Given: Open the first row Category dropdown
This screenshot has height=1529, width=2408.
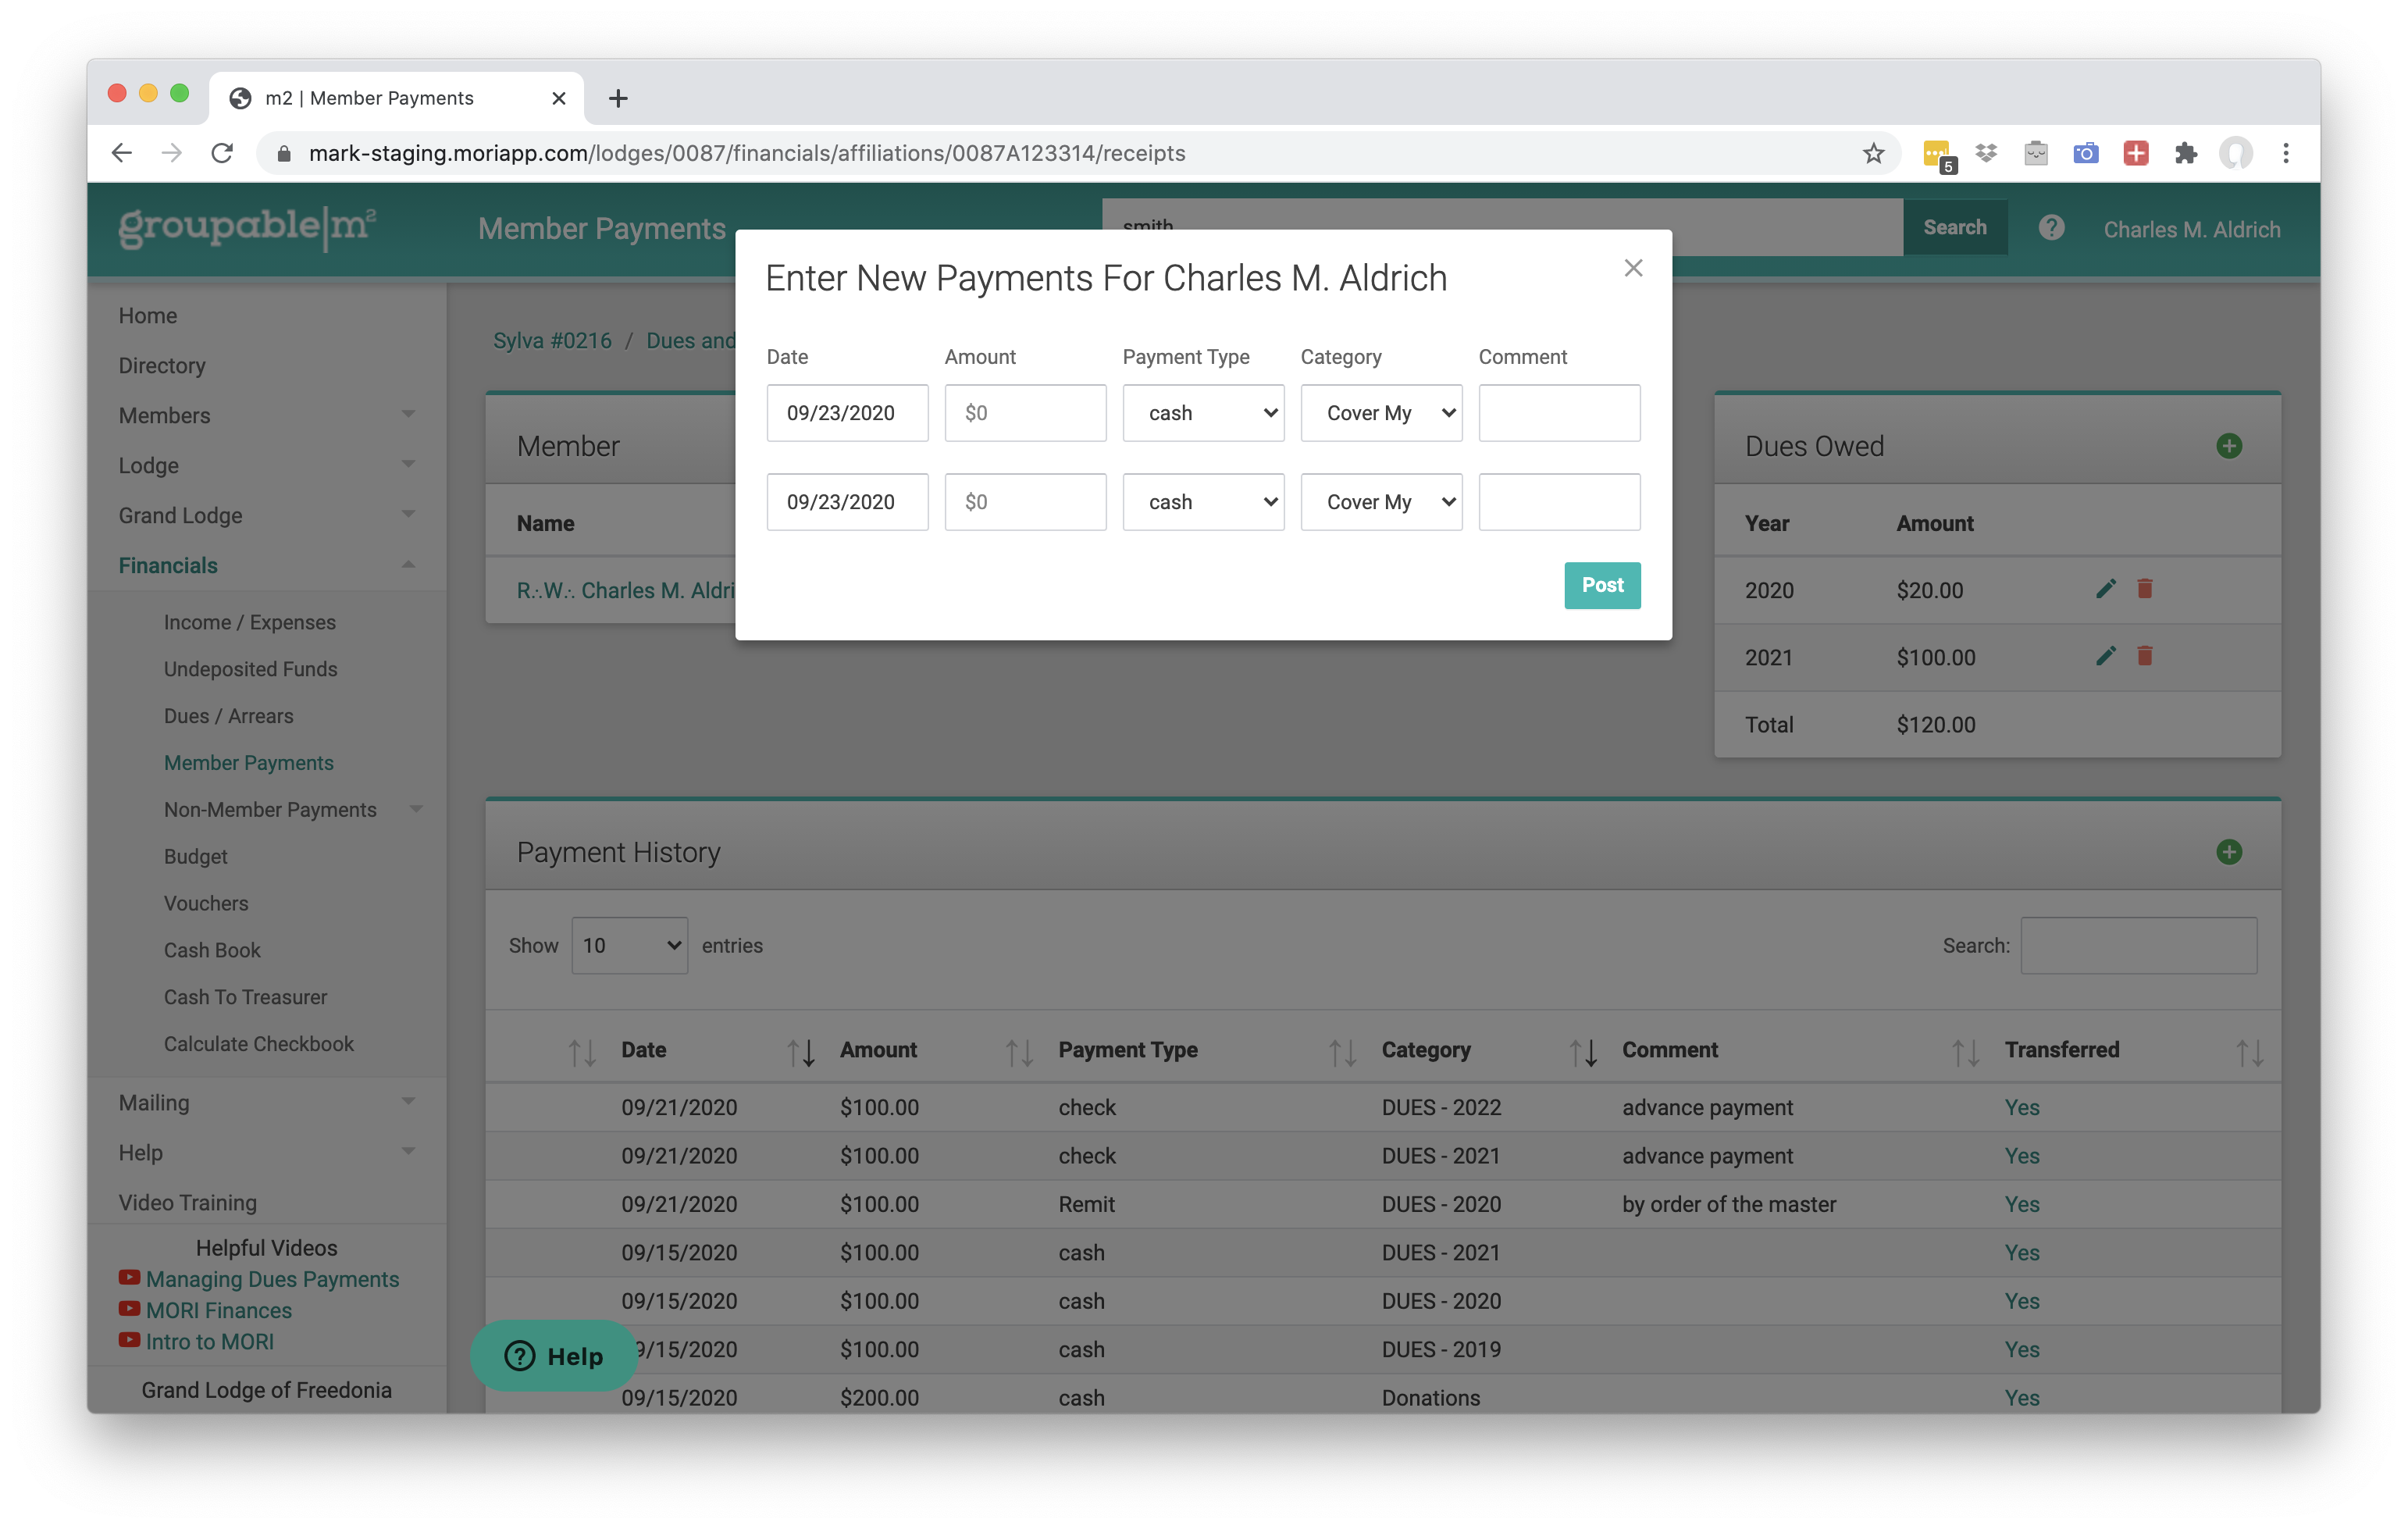Looking at the screenshot, I should click(1381, 413).
